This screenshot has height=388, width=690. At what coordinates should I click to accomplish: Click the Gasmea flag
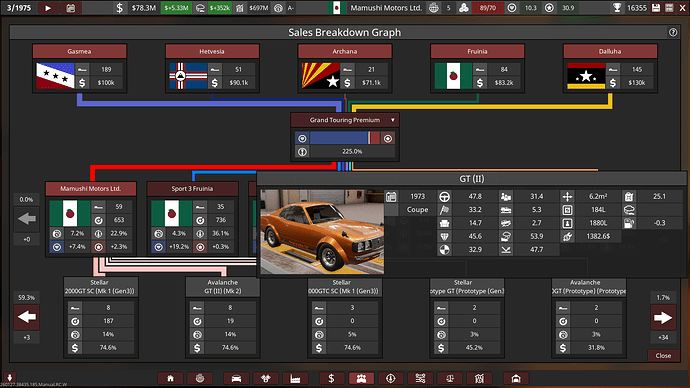(55, 76)
